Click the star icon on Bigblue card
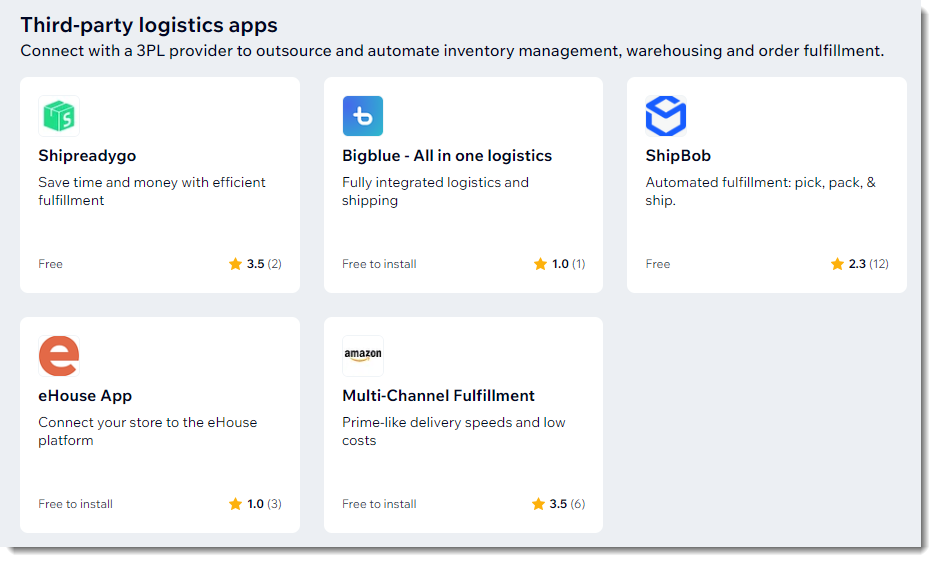The width and height of the screenshot is (936, 562). point(540,264)
